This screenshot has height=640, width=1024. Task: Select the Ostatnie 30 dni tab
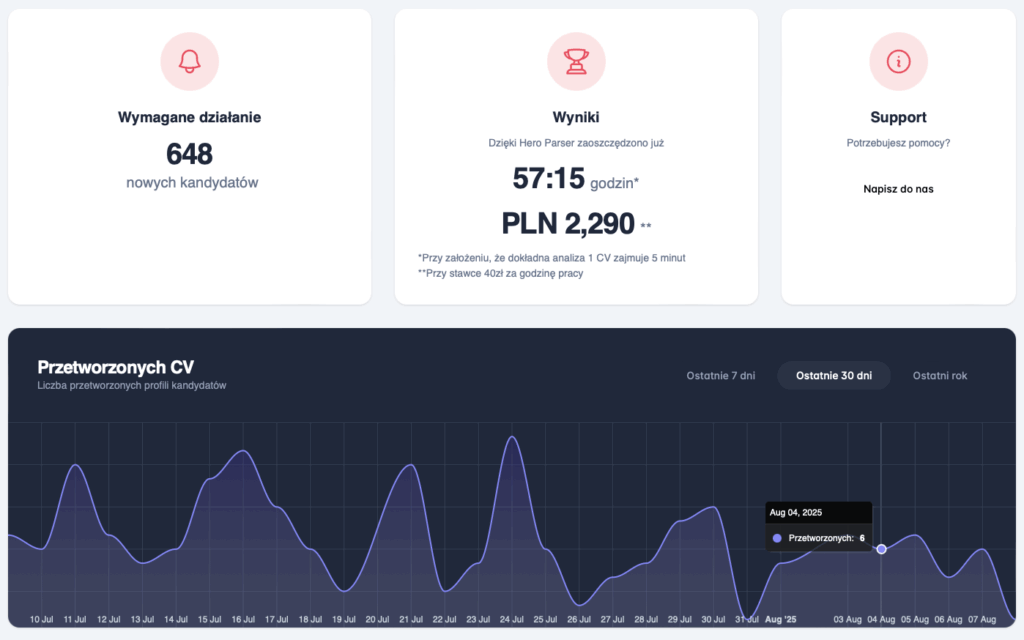pos(833,376)
